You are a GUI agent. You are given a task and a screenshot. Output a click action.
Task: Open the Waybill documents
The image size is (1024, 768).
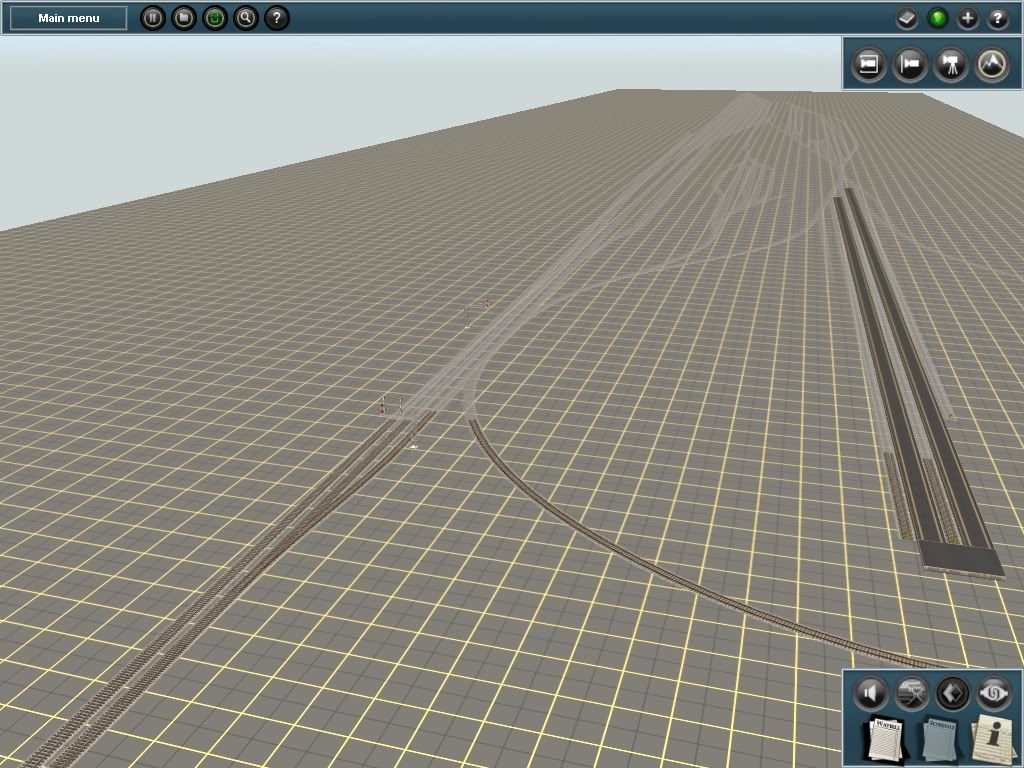click(x=885, y=739)
